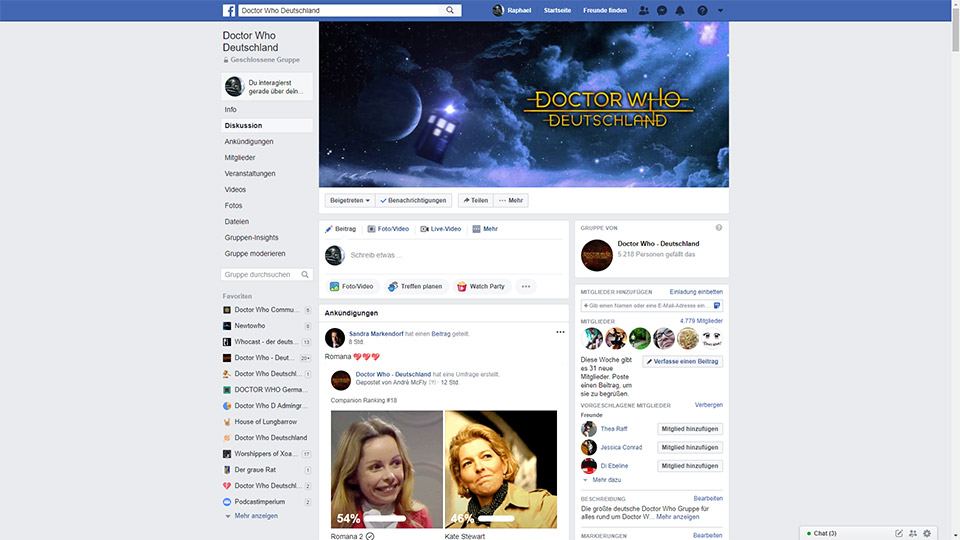Click Verbergen link for suggested members
The image size is (960, 540).
coord(709,405)
